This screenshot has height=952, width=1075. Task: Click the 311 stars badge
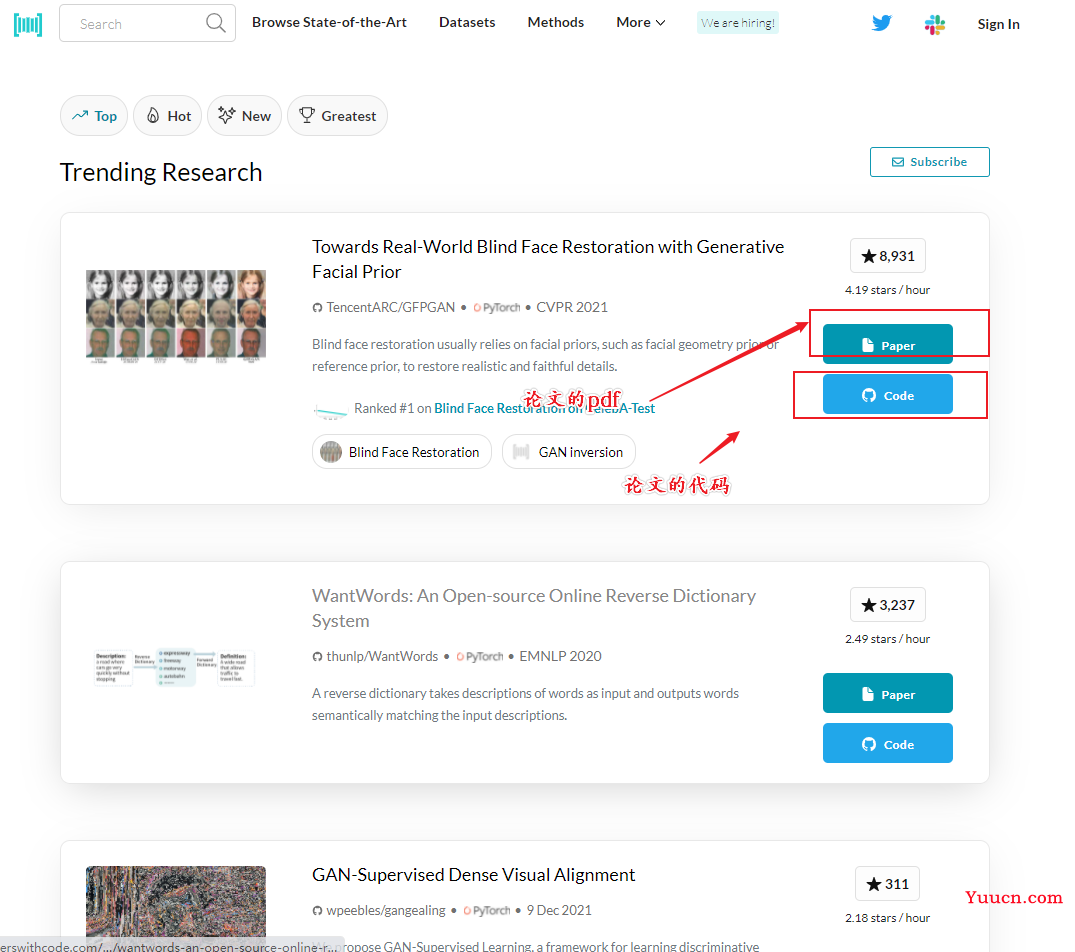point(887,884)
